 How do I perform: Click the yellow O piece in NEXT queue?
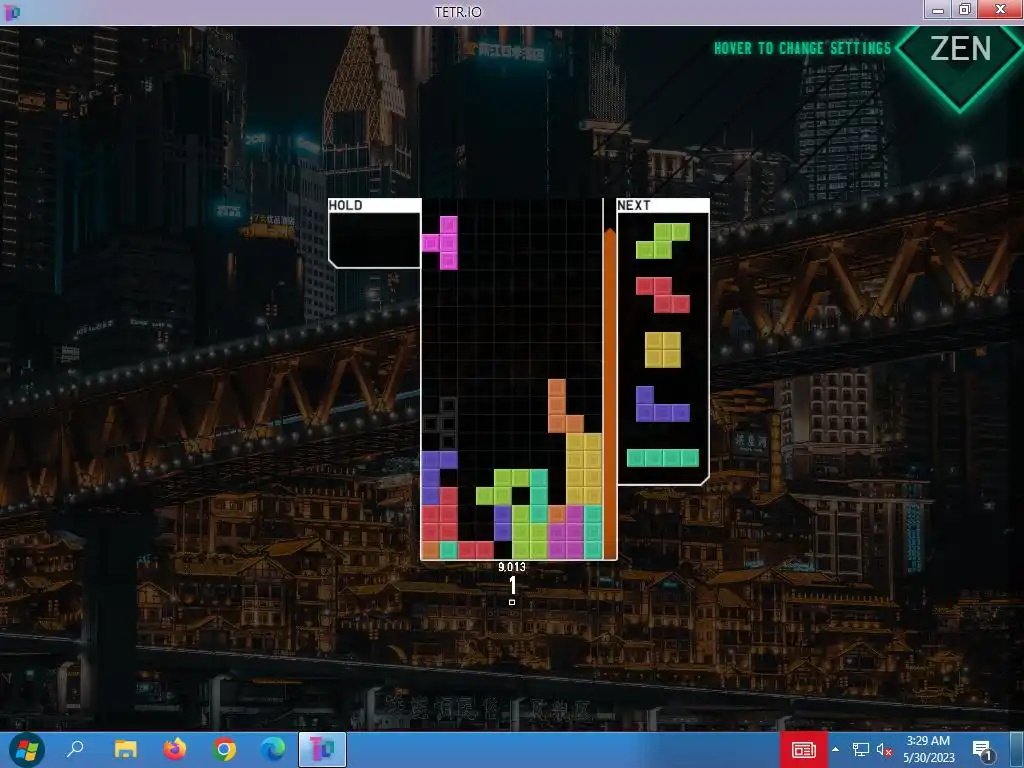[663, 349]
